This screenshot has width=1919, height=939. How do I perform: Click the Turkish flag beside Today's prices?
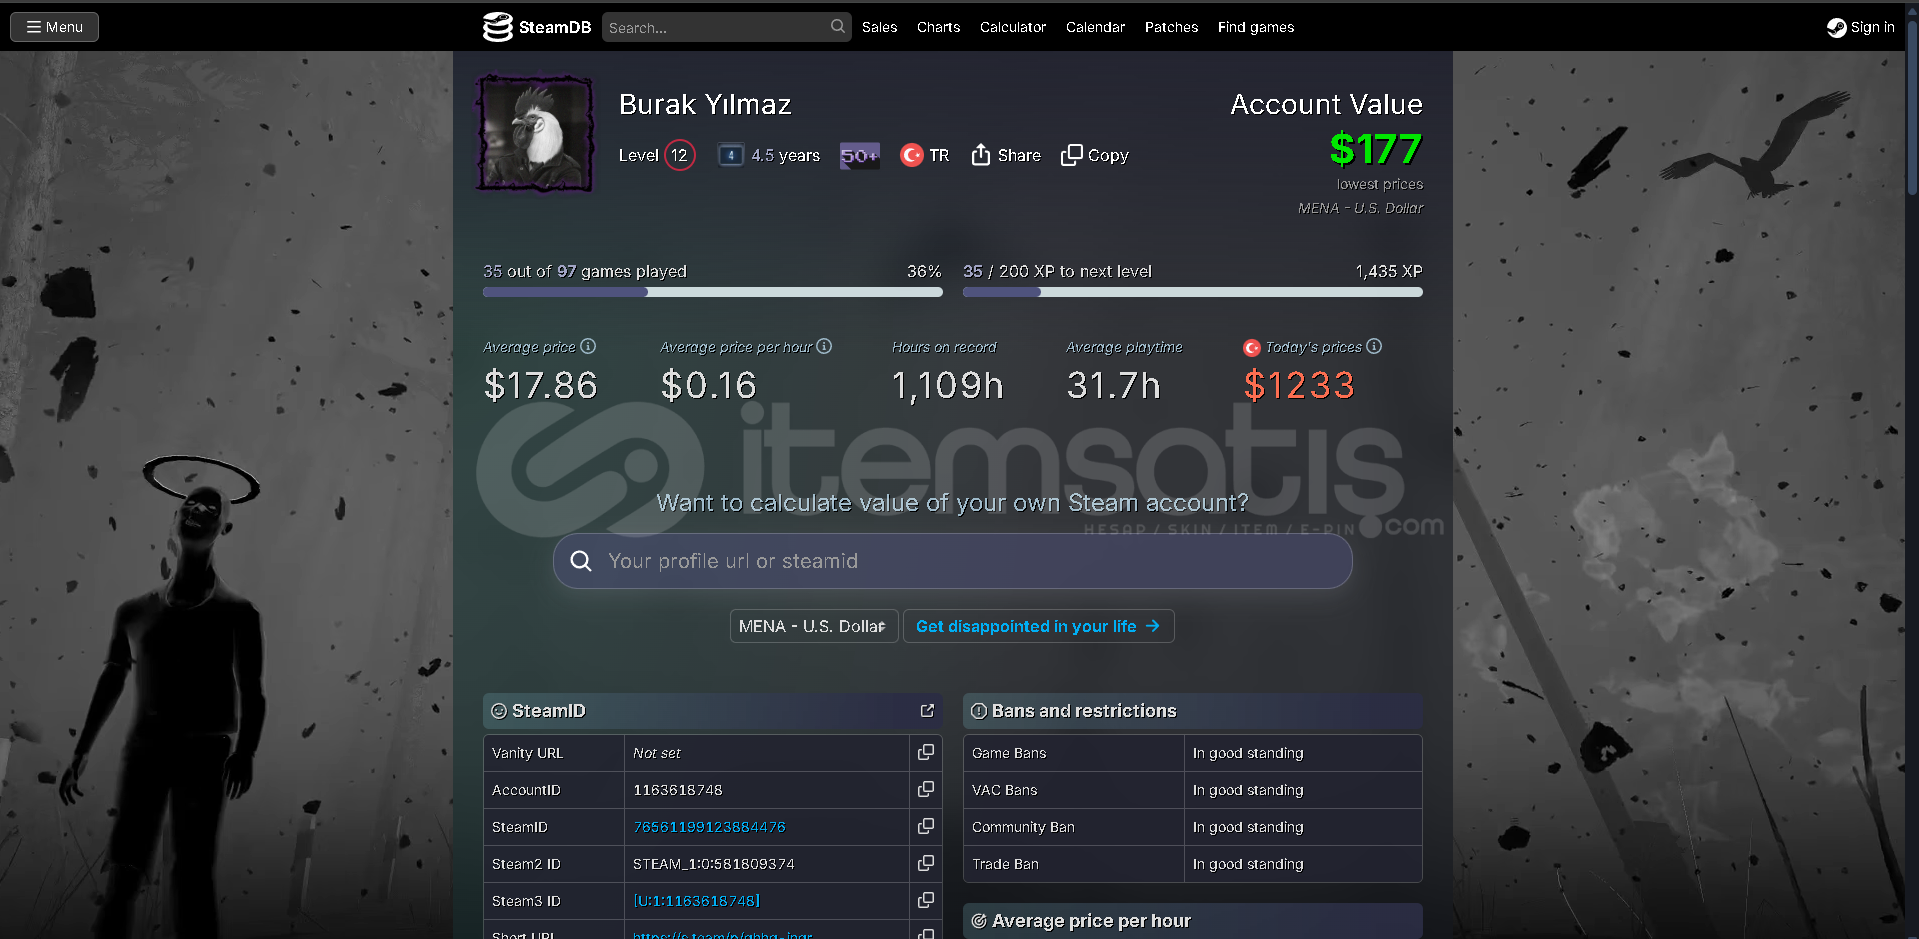(1252, 348)
